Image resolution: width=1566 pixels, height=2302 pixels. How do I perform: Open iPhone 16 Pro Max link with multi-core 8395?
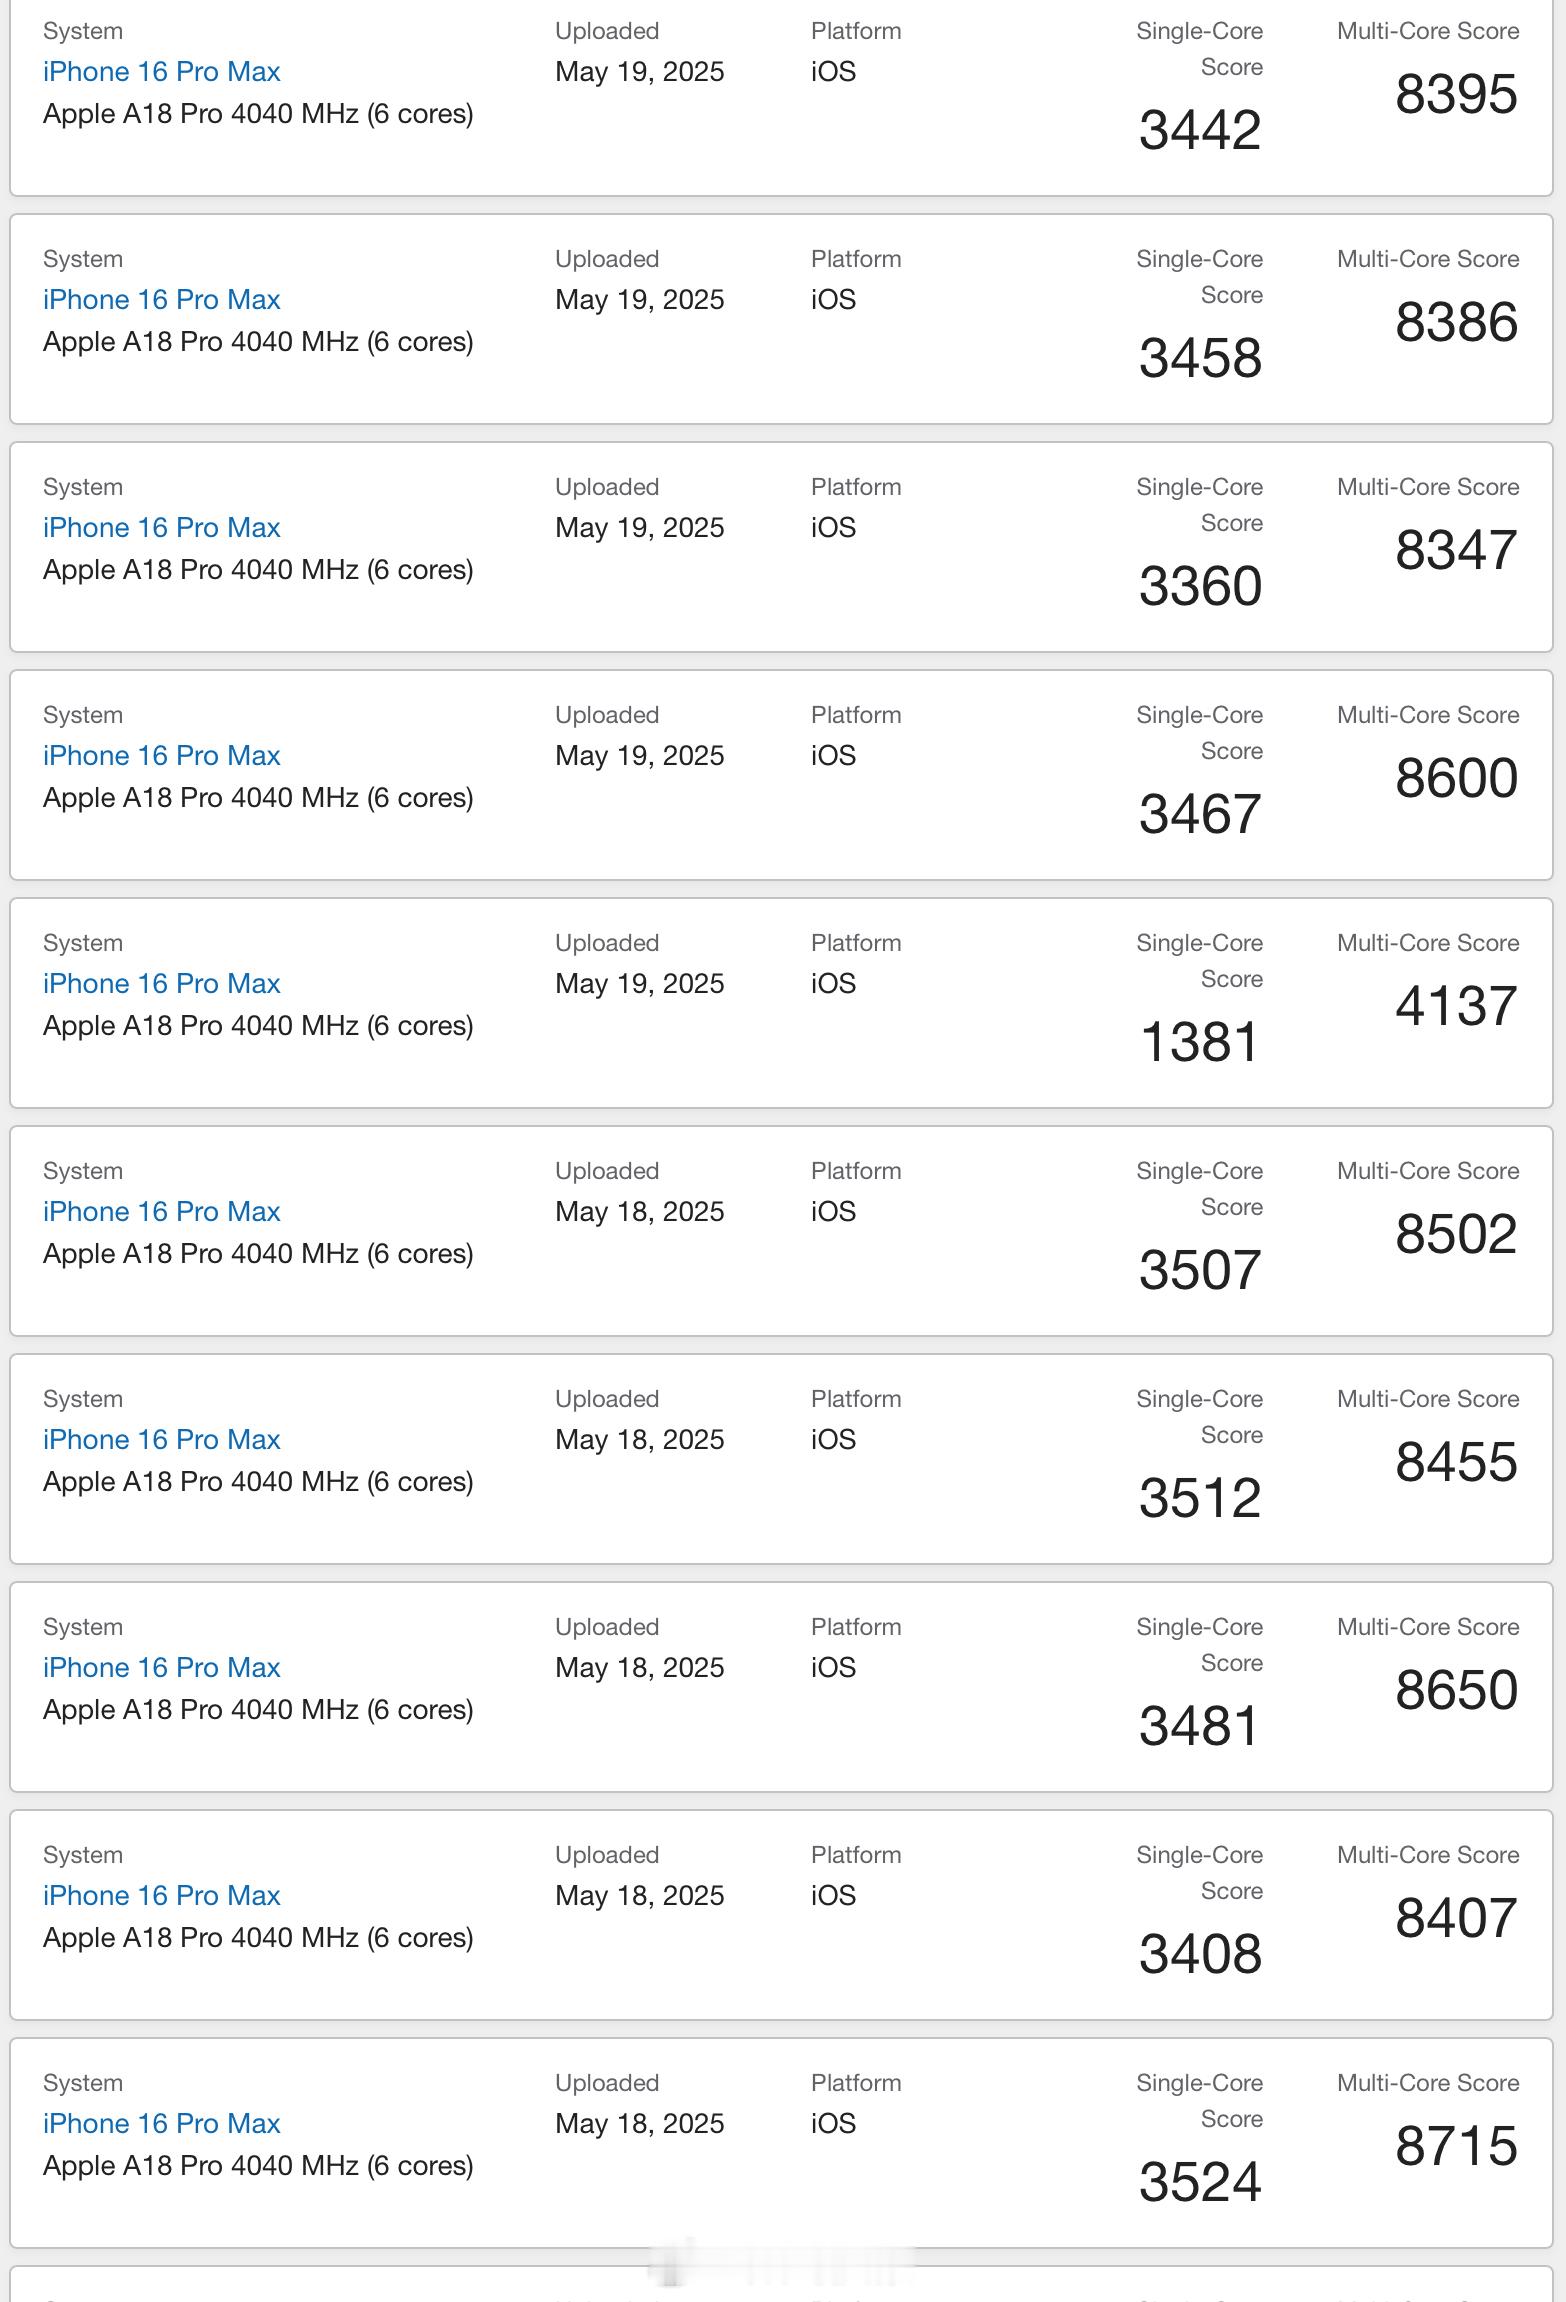(161, 72)
